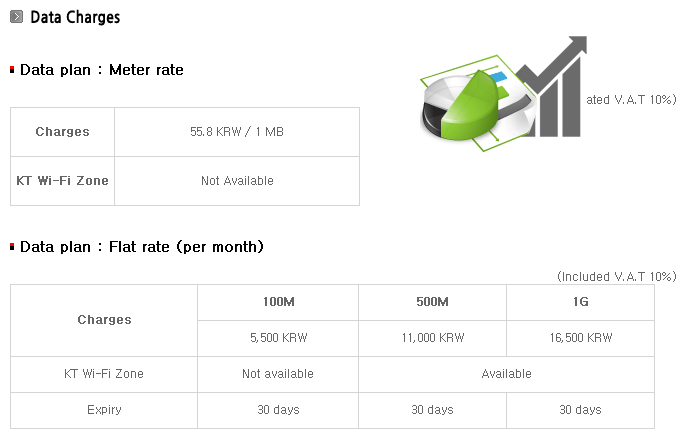Click the 16,500 KRW price cell

click(580, 338)
